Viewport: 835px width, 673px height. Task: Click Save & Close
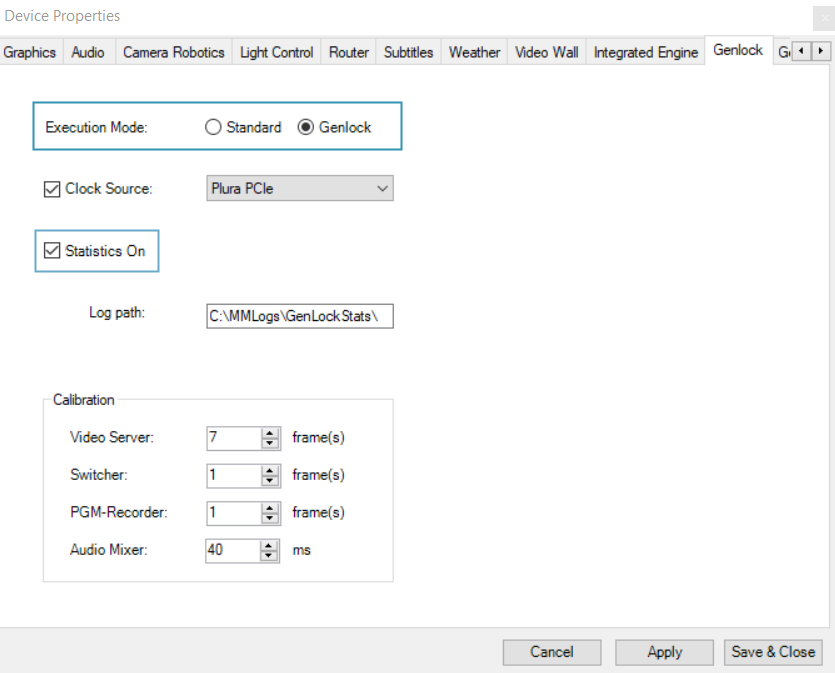(773, 652)
